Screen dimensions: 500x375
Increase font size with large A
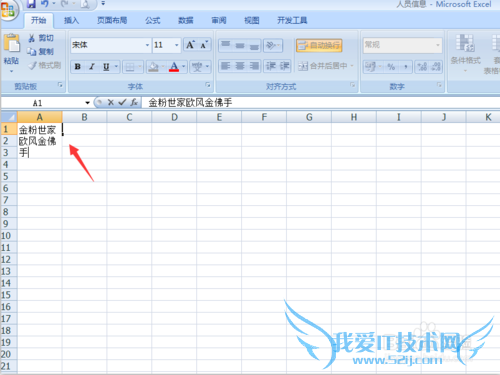click(190, 45)
